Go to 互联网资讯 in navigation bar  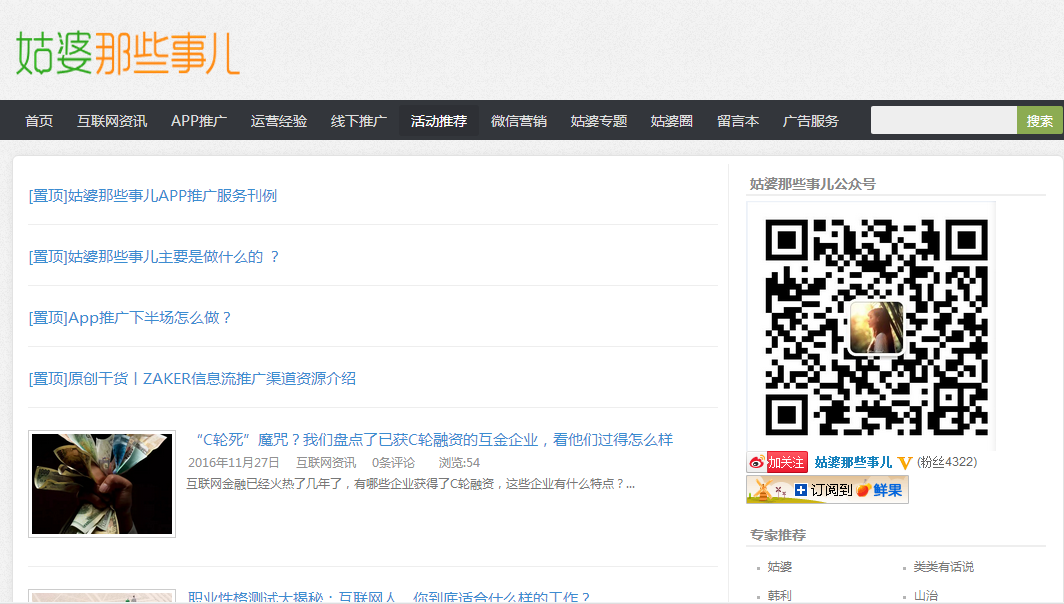pos(112,121)
